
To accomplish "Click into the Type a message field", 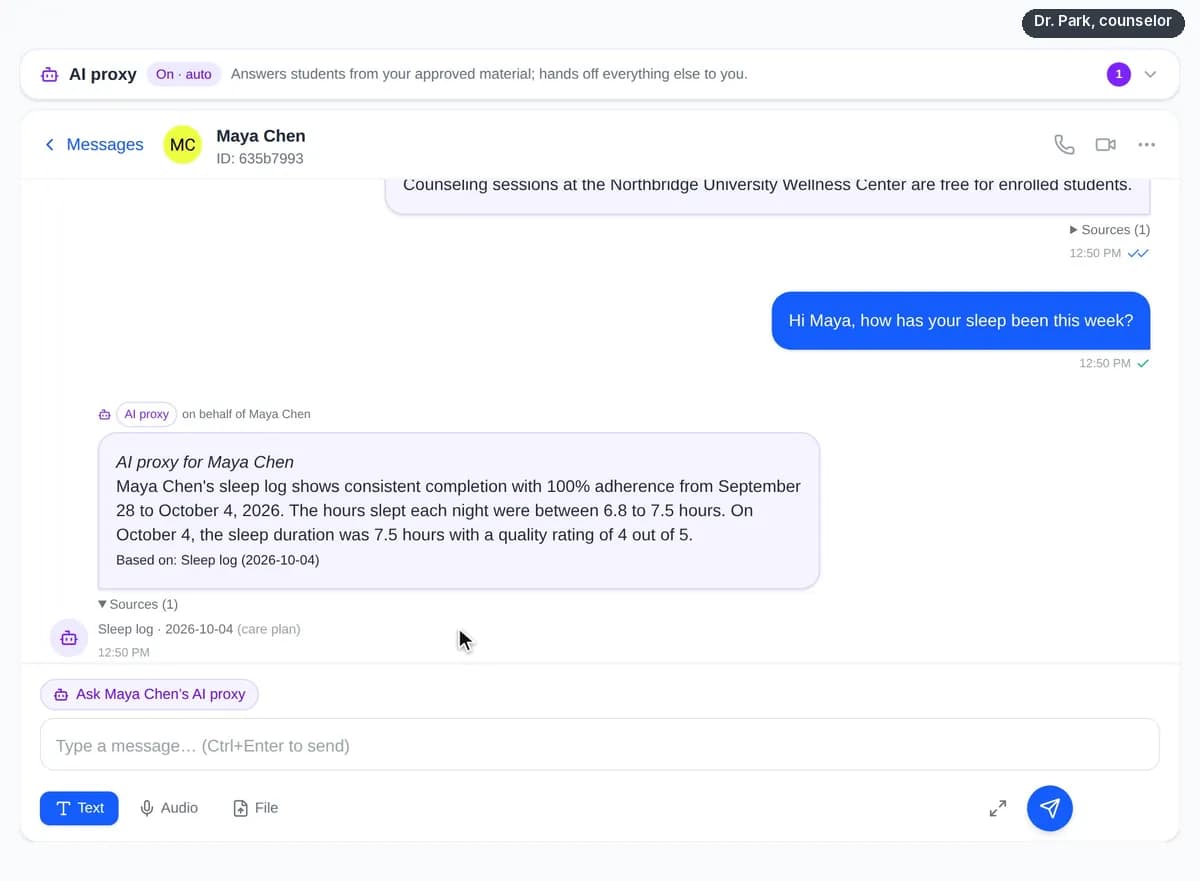I will pos(600,745).
